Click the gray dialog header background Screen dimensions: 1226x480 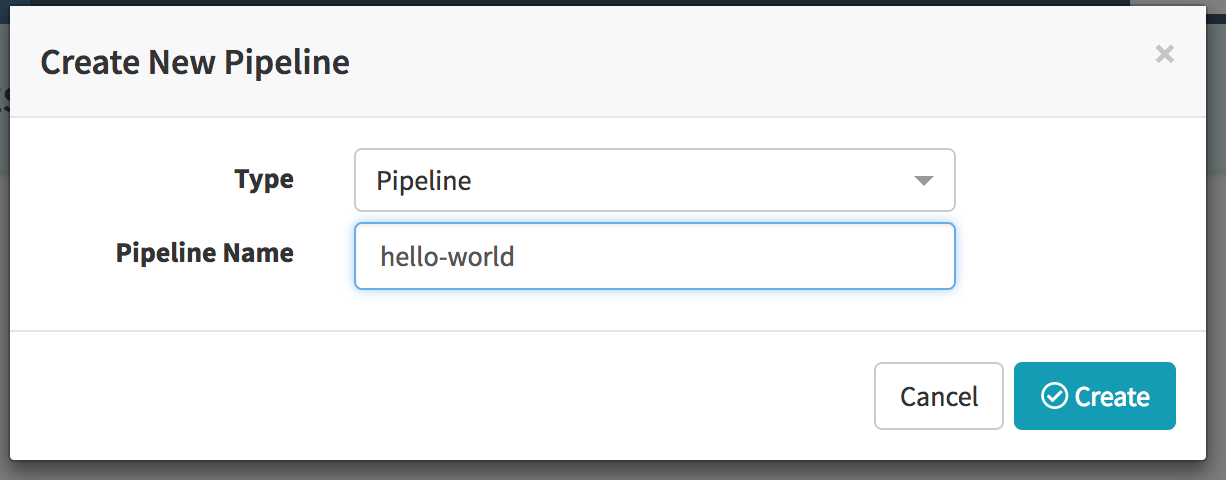(x=700, y=62)
